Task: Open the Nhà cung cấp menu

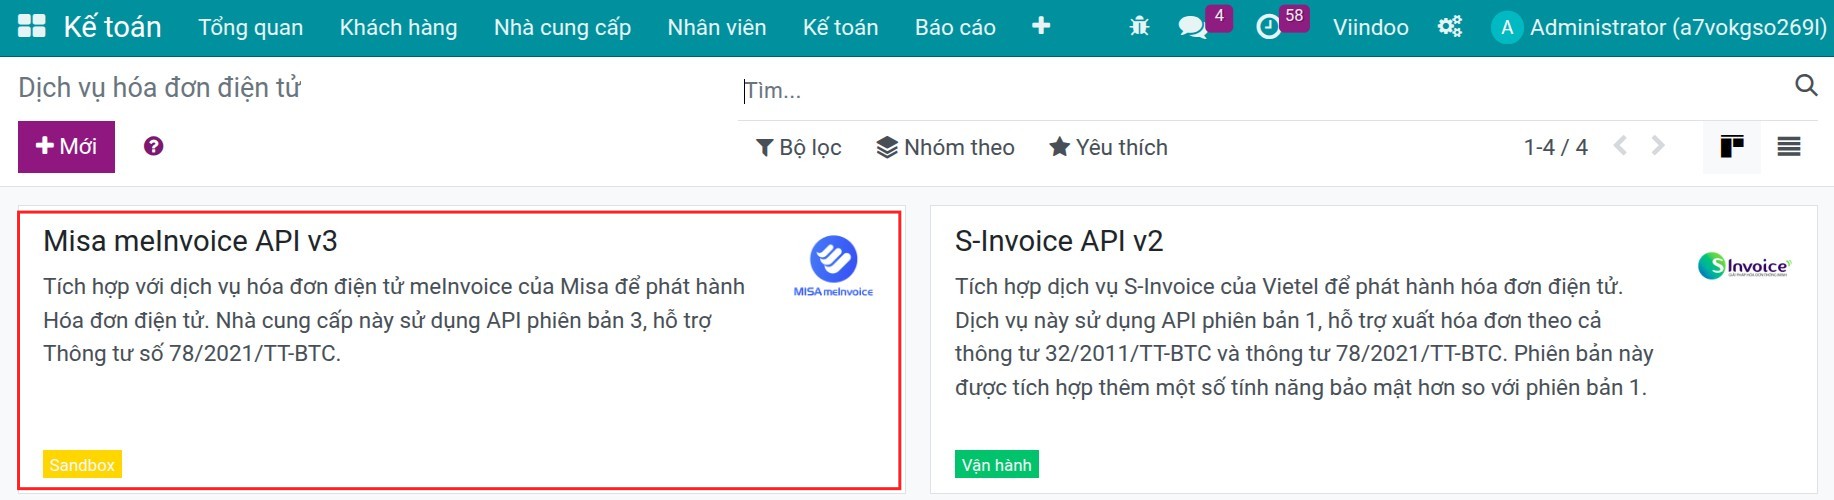Action: pyautogui.click(x=562, y=28)
